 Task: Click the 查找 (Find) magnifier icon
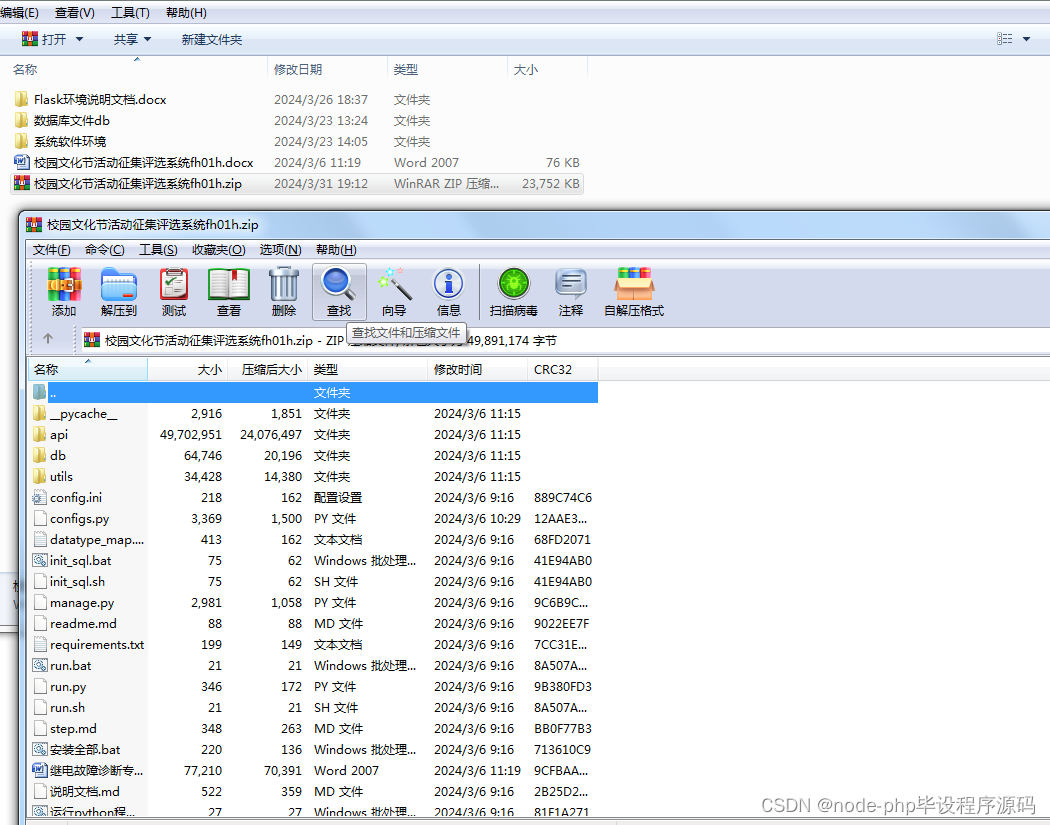point(339,290)
